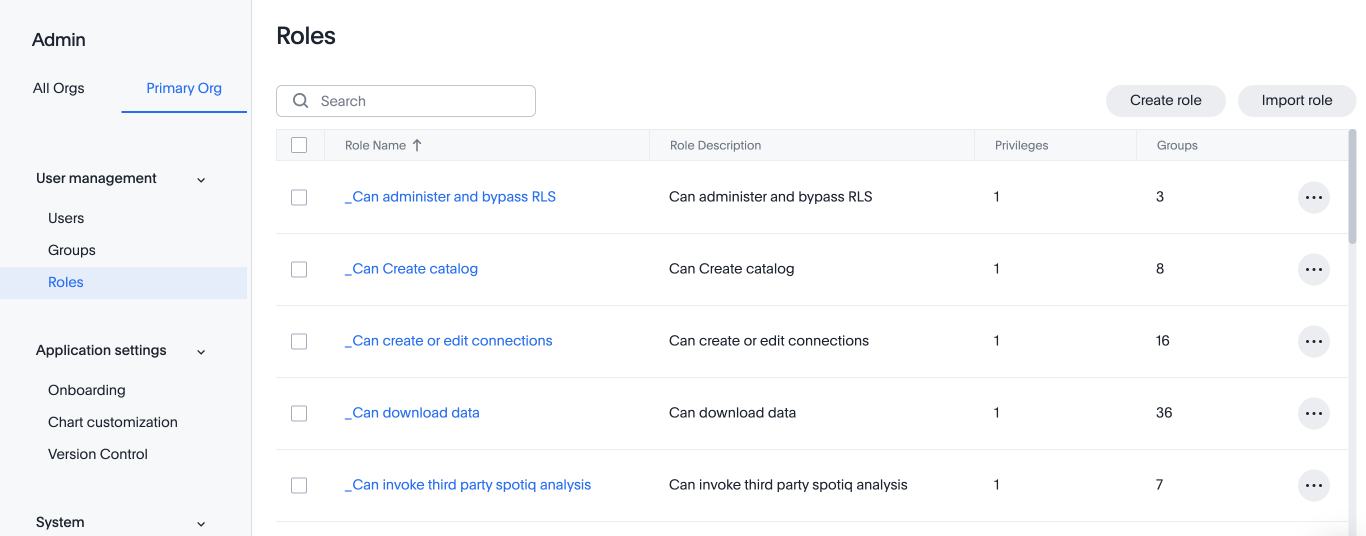Open more options for _Can Create catalog

pos(1314,270)
